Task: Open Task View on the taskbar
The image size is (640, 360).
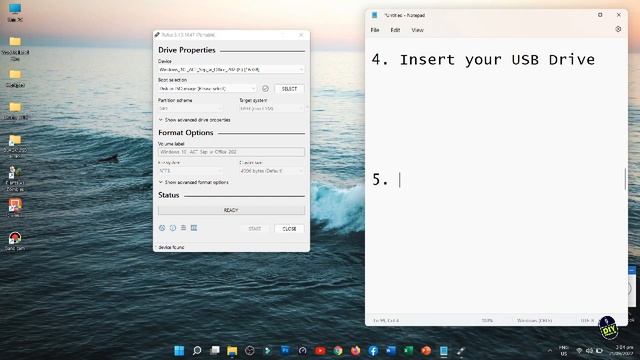Action: point(215,351)
